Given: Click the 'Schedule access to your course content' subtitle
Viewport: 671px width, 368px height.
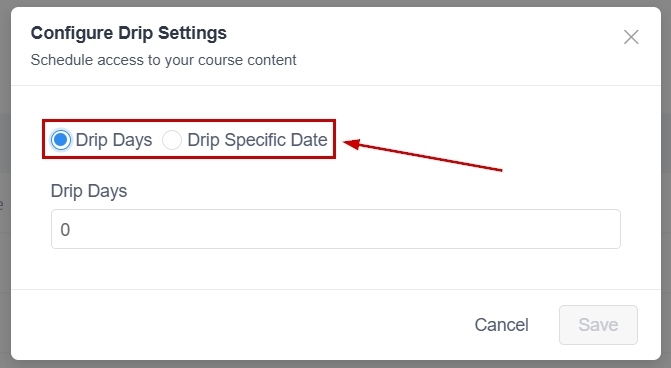Looking at the screenshot, I should pyautogui.click(x=163, y=60).
